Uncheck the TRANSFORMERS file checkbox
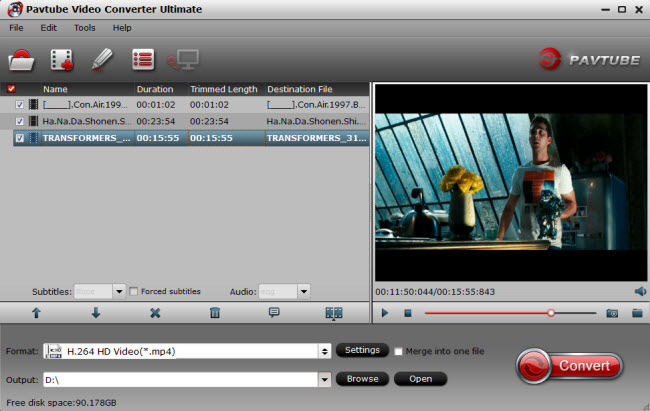 point(19,138)
